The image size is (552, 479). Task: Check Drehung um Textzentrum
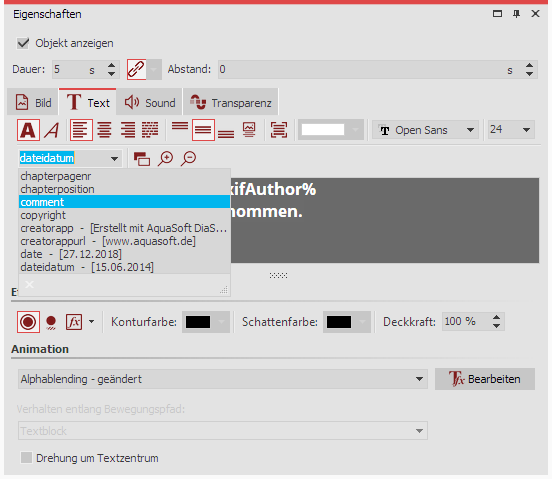26,458
